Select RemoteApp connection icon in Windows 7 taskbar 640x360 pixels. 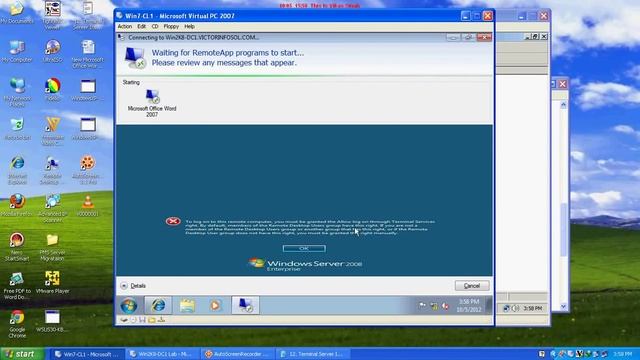coord(245,305)
